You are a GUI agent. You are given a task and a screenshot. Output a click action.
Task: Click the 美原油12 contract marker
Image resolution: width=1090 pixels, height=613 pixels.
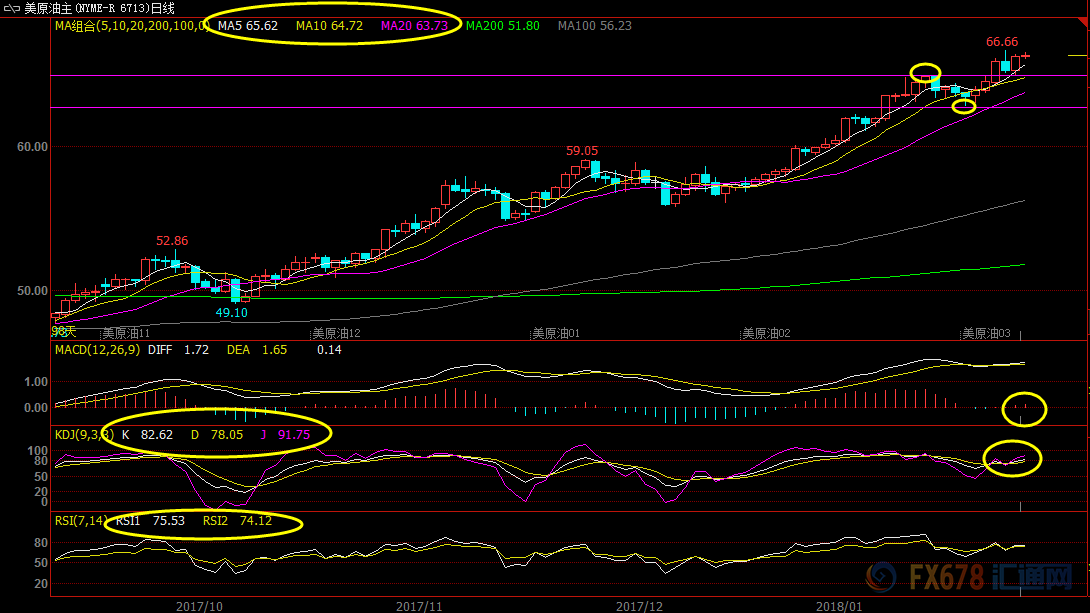[x=336, y=333]
